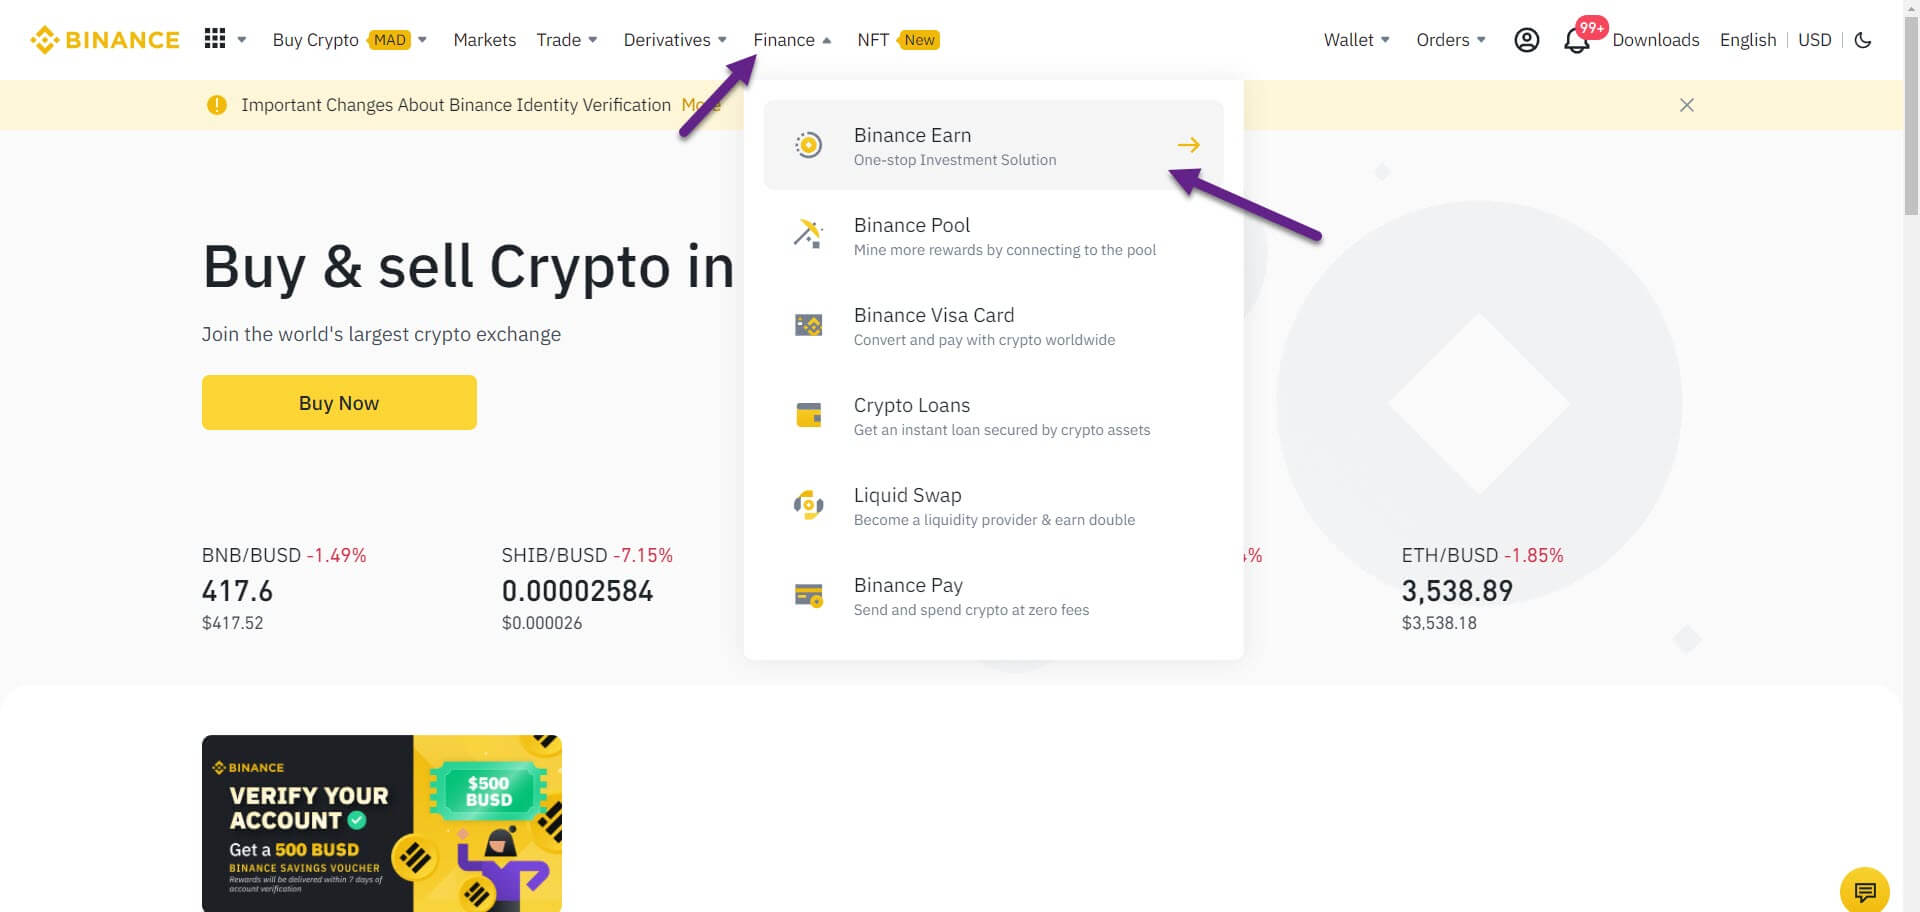Click the Crypto Loans wallet icon
This screenshot has height=912, width=1920.
[x=808, y=415]
